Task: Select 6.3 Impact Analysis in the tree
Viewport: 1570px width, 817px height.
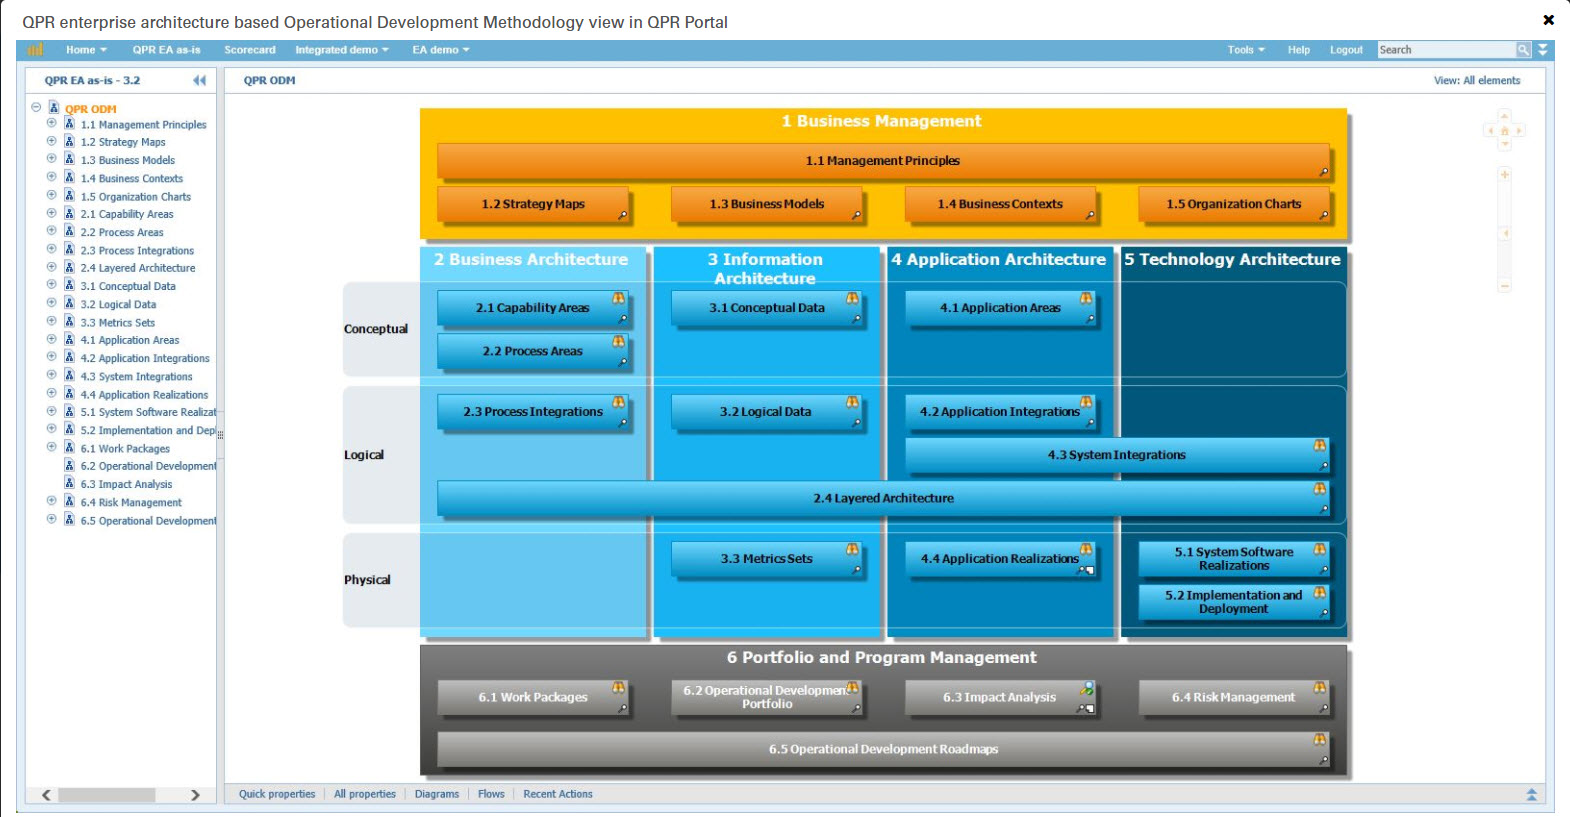Action: point(126,484)
